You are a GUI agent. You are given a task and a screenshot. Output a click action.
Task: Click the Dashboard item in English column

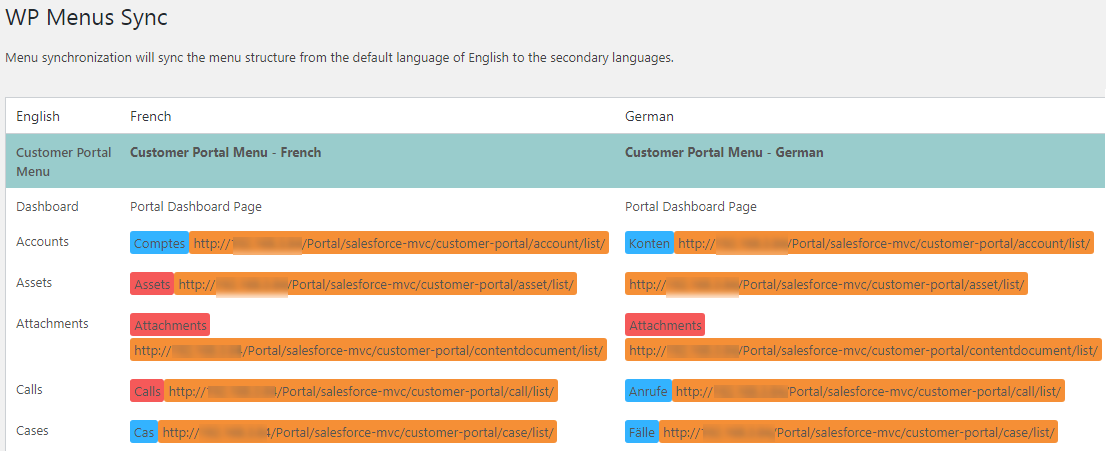47,207
